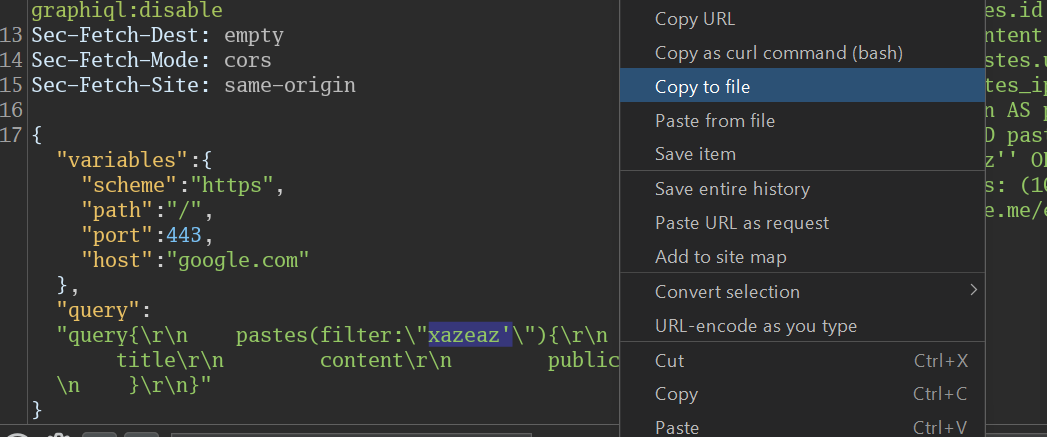Choose Copy (Ctrl+C) in the context menu

tap(802, 394)
